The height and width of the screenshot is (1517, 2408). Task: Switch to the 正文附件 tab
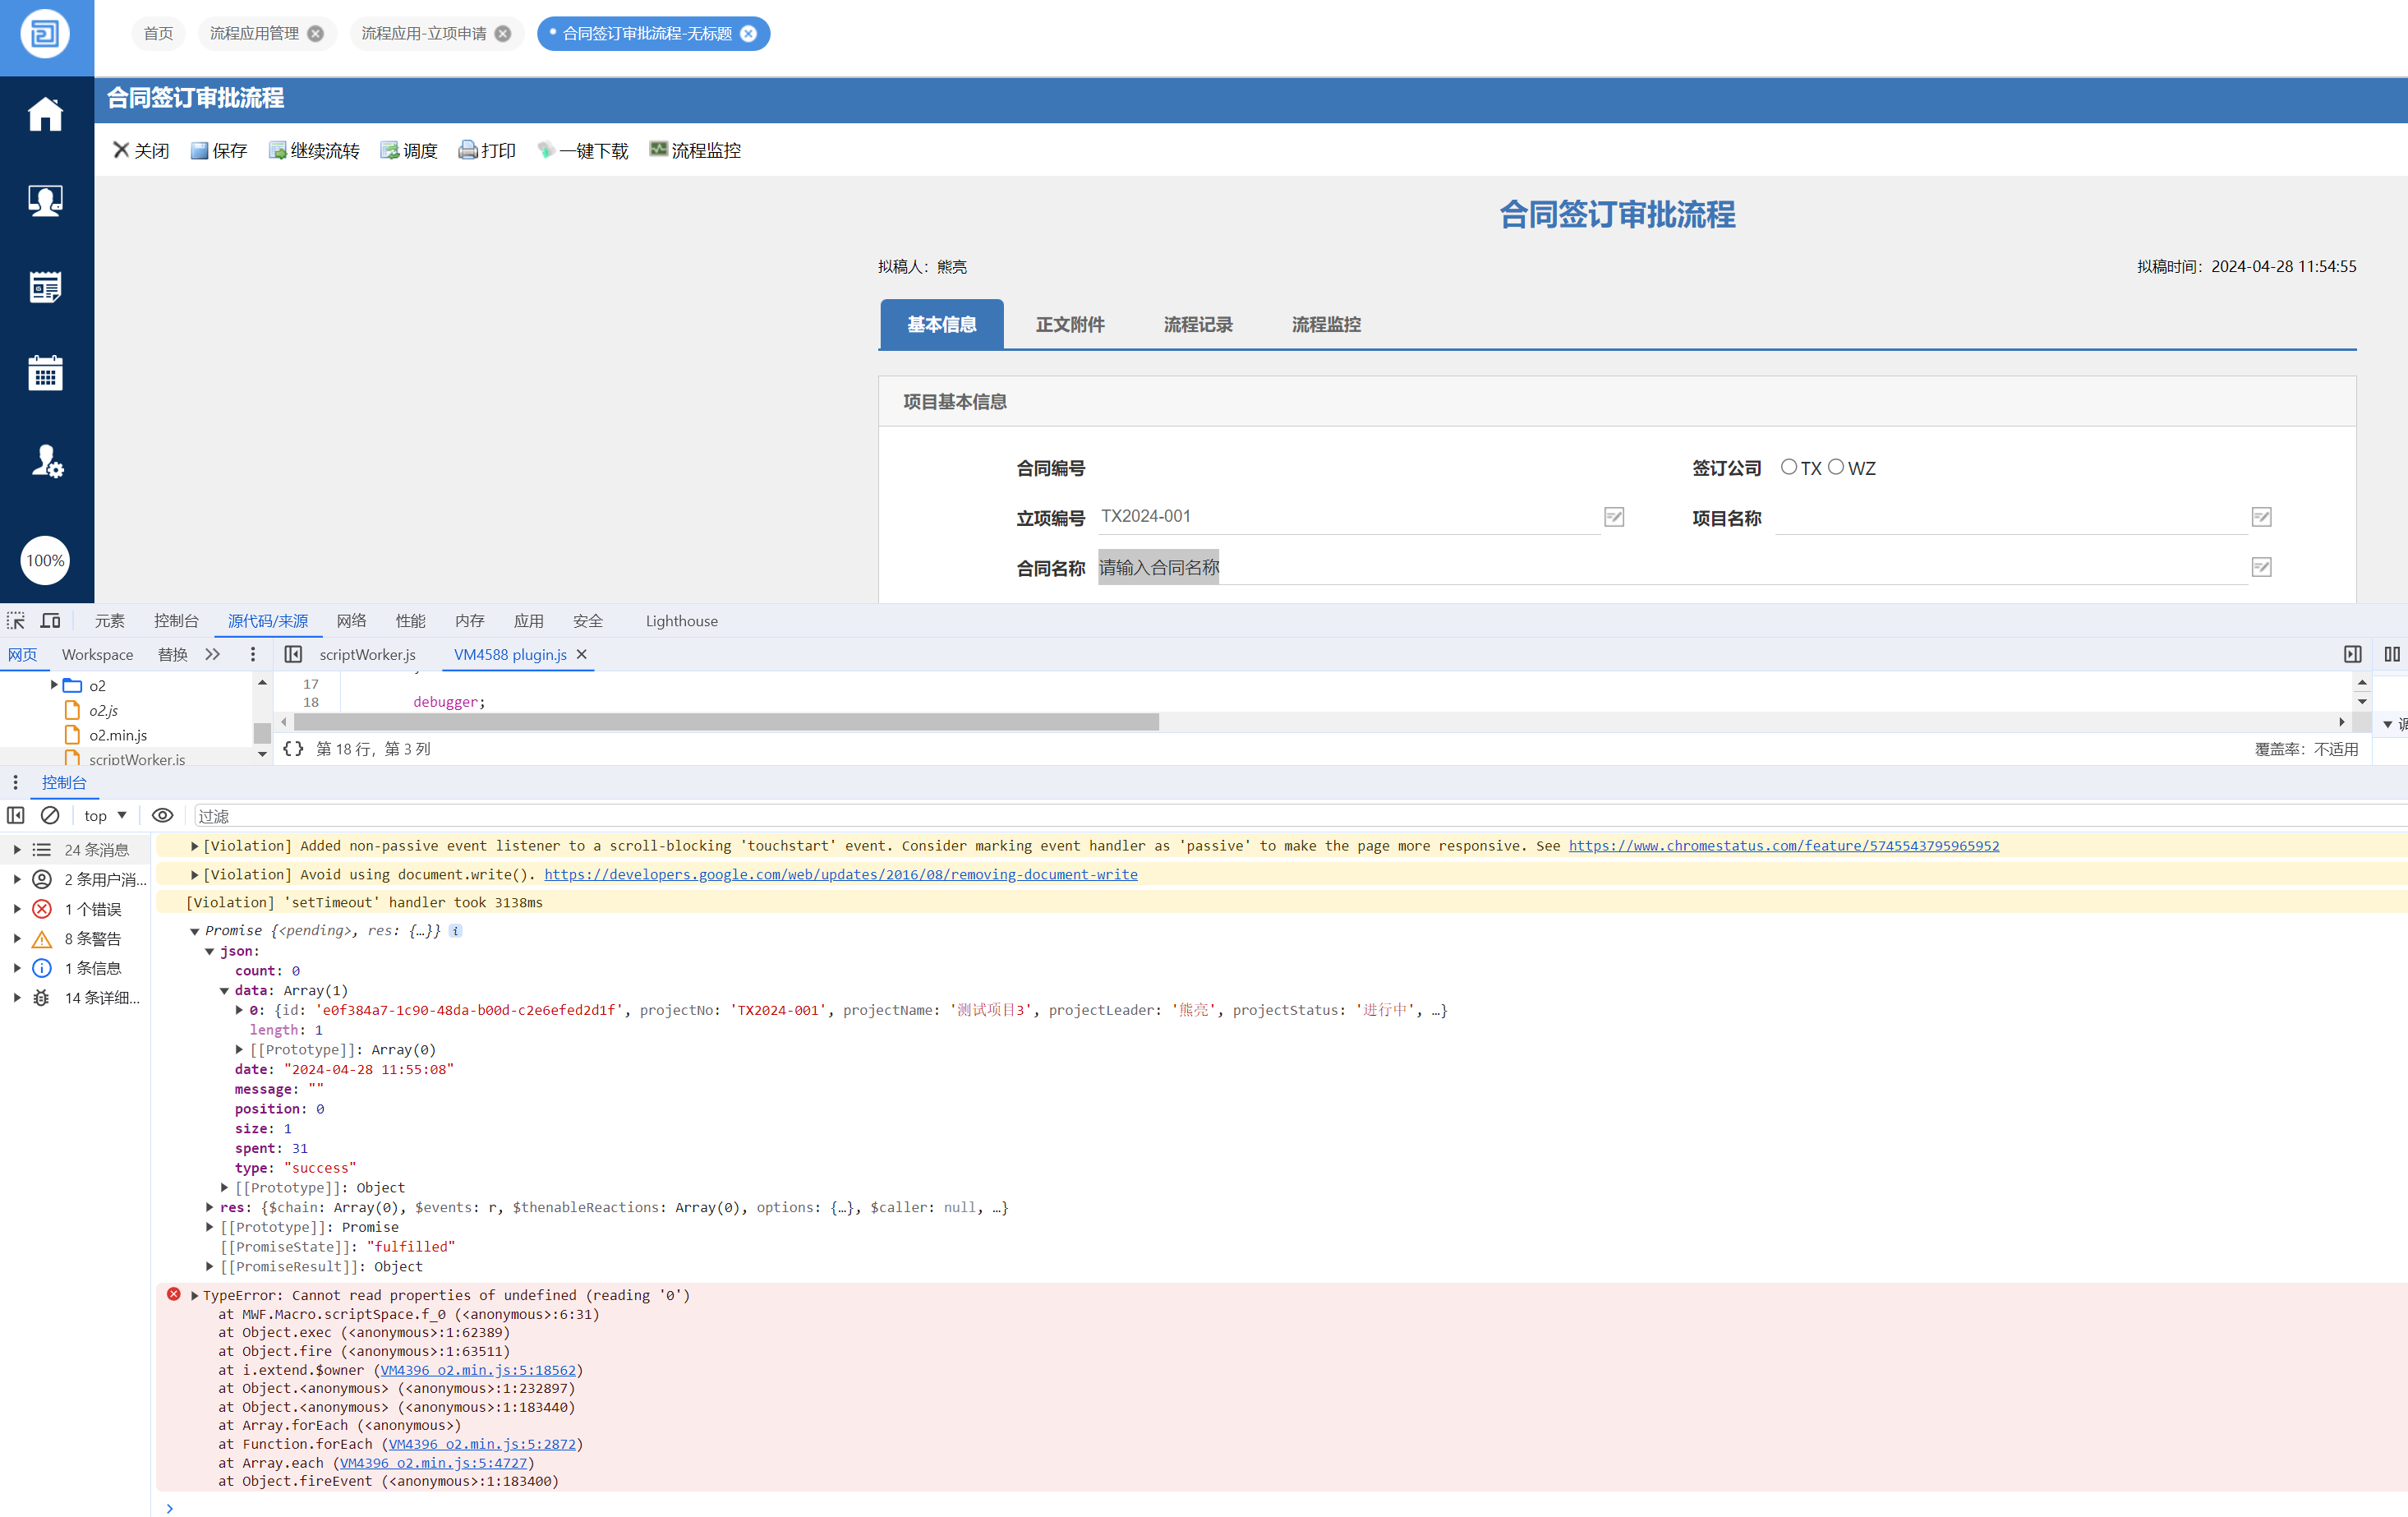(x=1069, y=325)
